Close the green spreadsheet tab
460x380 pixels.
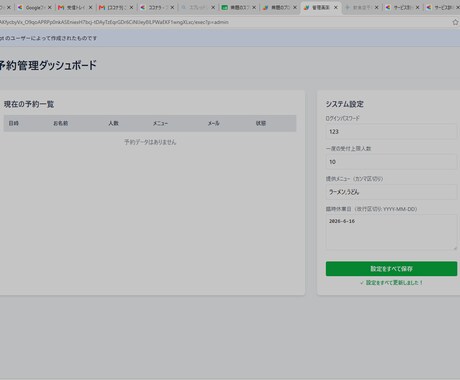click(254, 7)
